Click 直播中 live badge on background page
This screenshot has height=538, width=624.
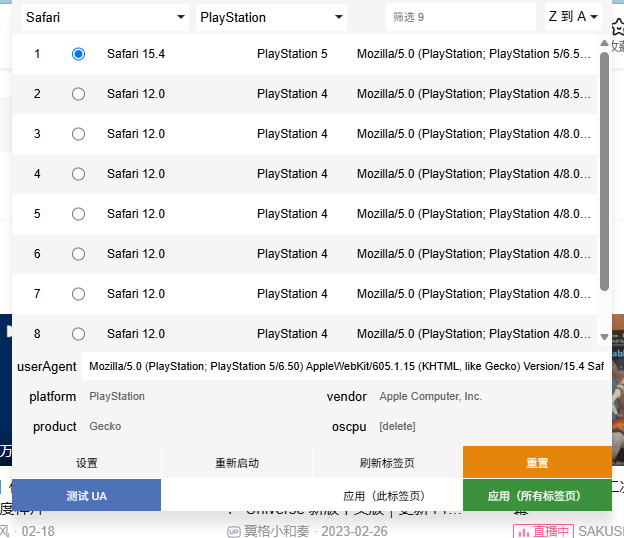point(543,531)
